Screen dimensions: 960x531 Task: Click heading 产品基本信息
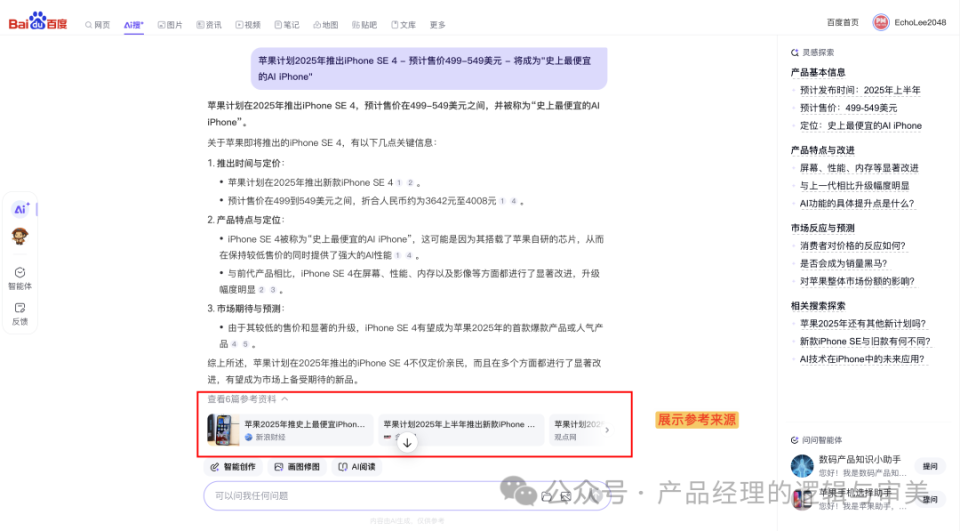pos(818,72)
